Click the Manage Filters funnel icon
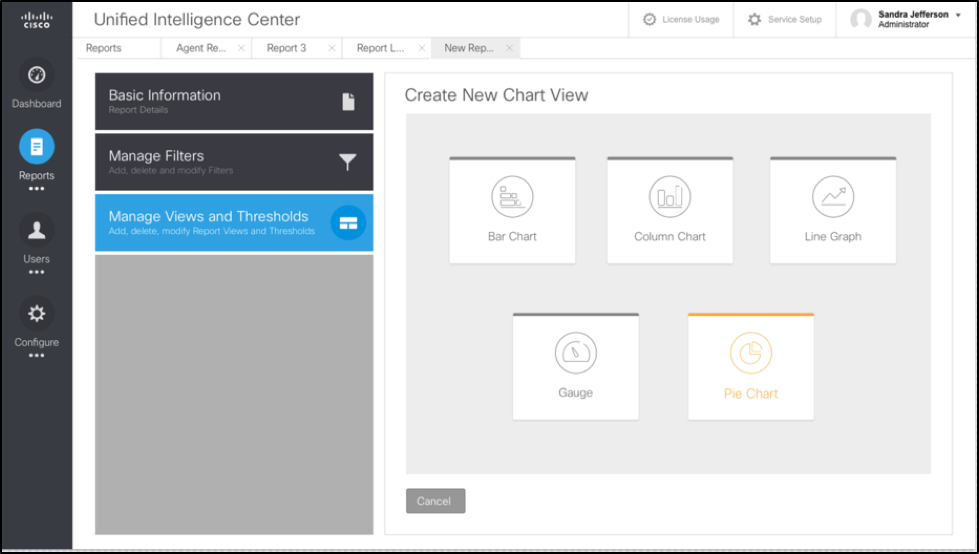 [348, 162]
